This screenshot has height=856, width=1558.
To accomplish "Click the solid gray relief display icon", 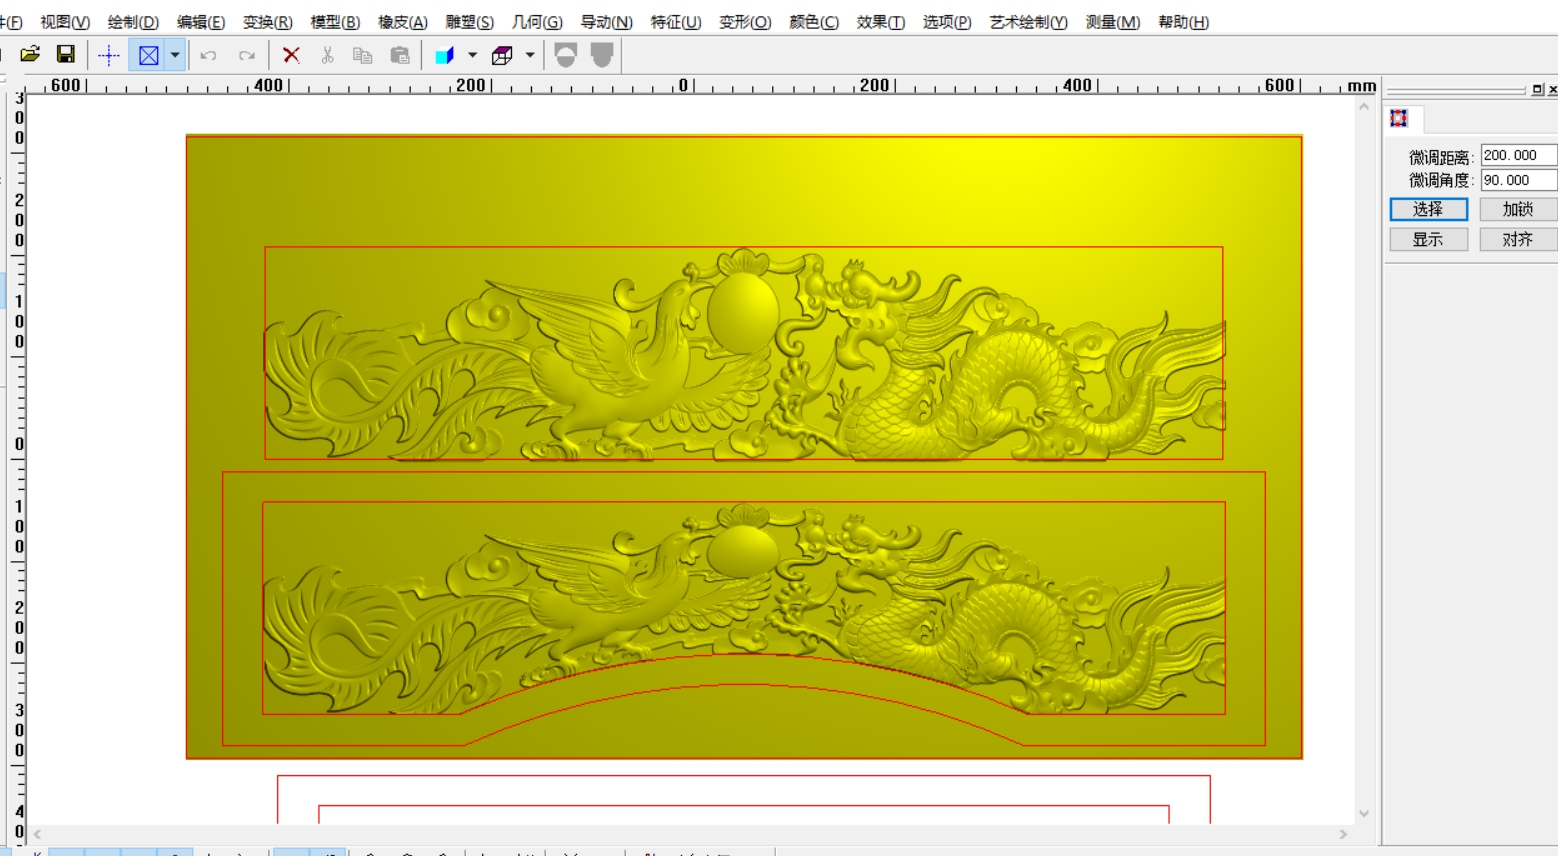I will click(602, 55).
